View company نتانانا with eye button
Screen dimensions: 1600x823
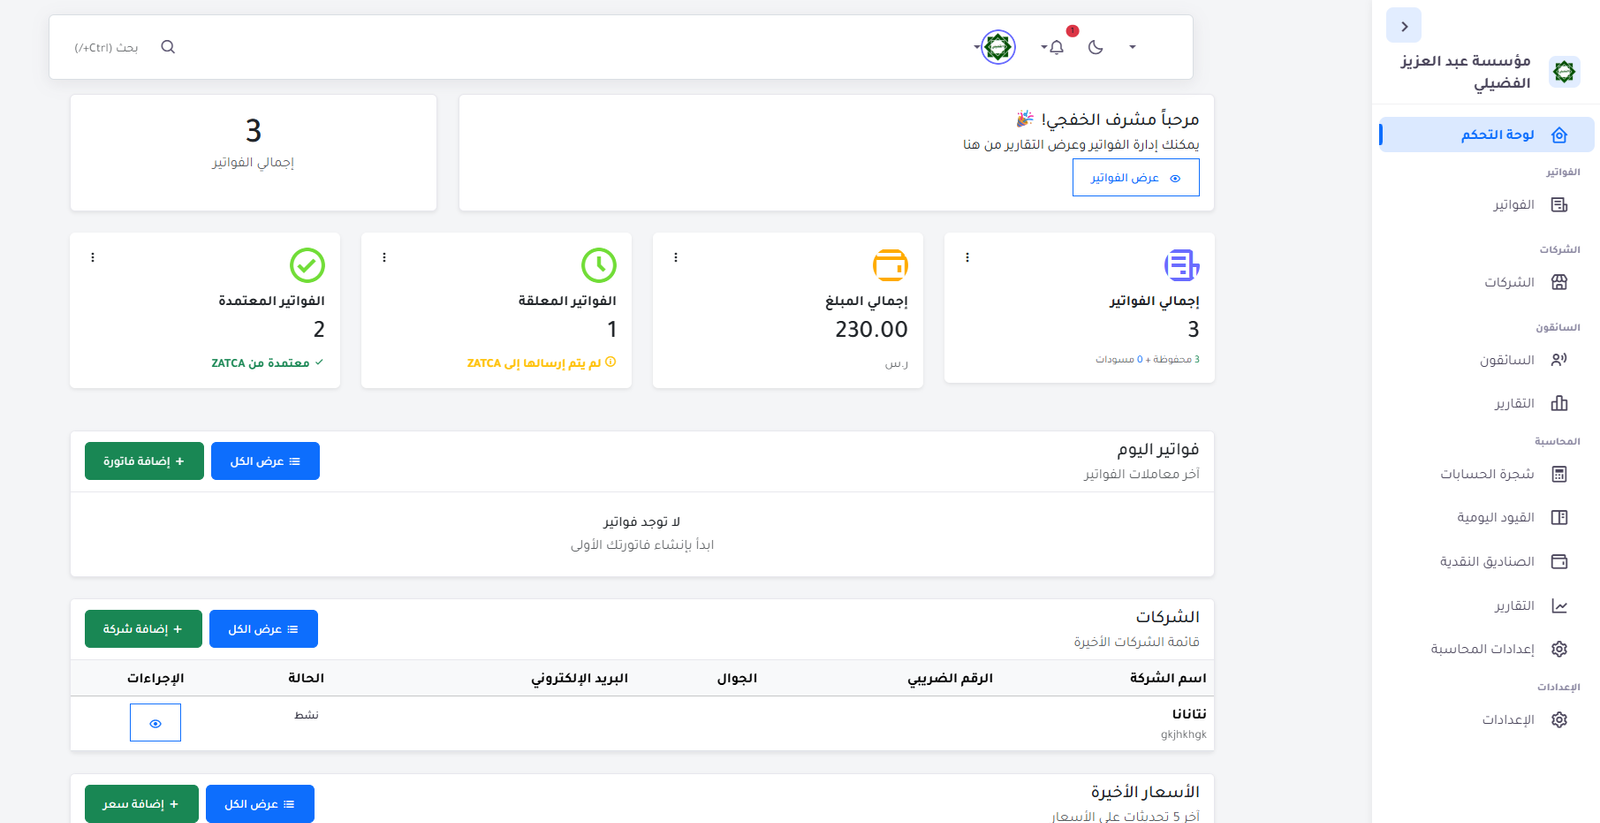pos(155,723)
